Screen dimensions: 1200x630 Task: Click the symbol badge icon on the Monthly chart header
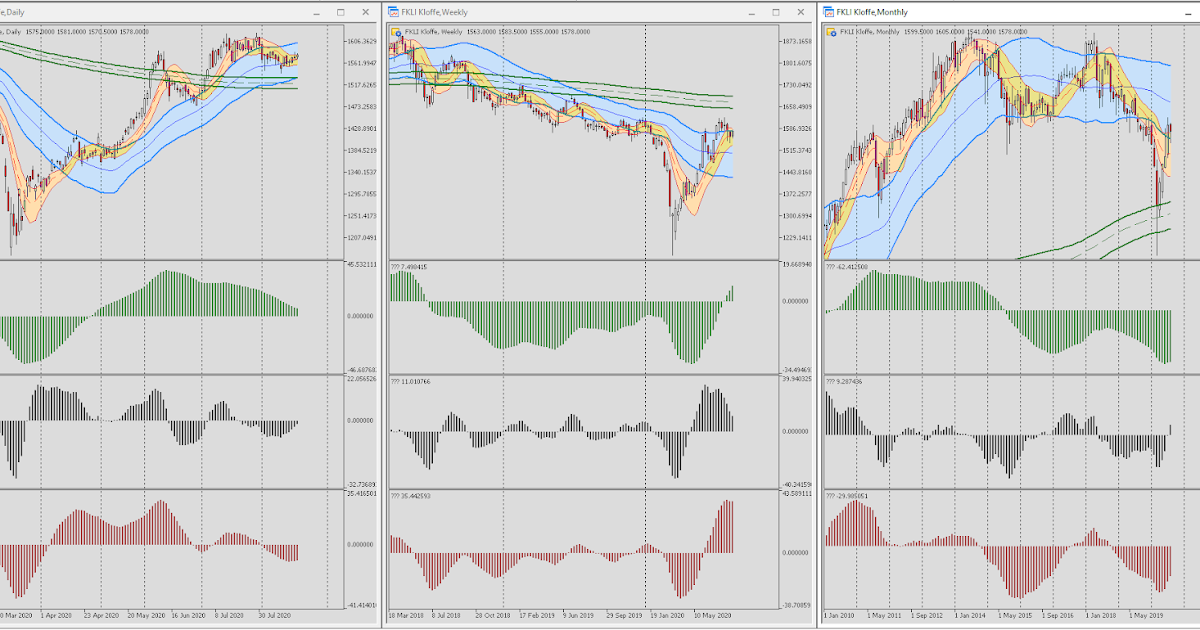point(830,32)
